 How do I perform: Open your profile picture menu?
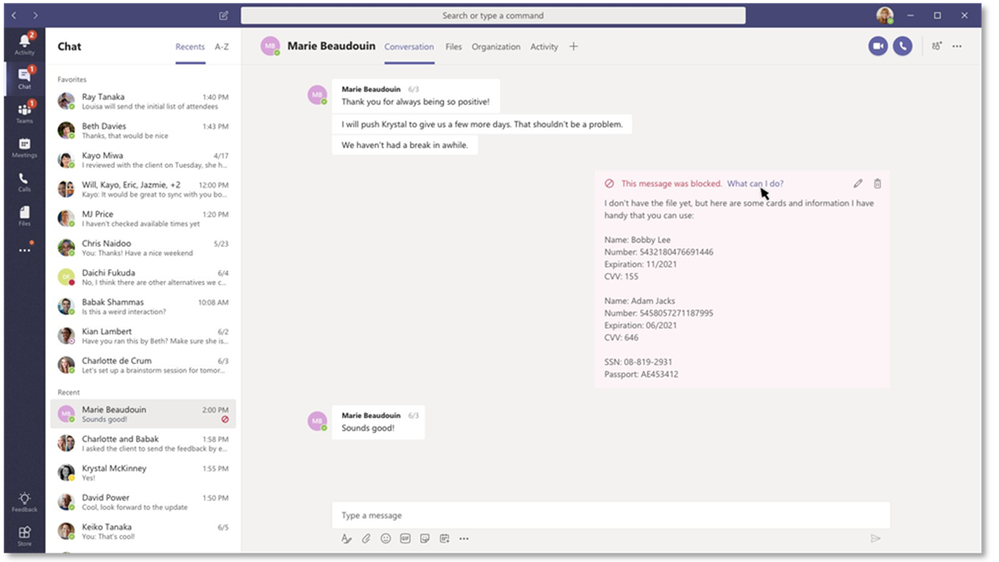coord(884,15)
